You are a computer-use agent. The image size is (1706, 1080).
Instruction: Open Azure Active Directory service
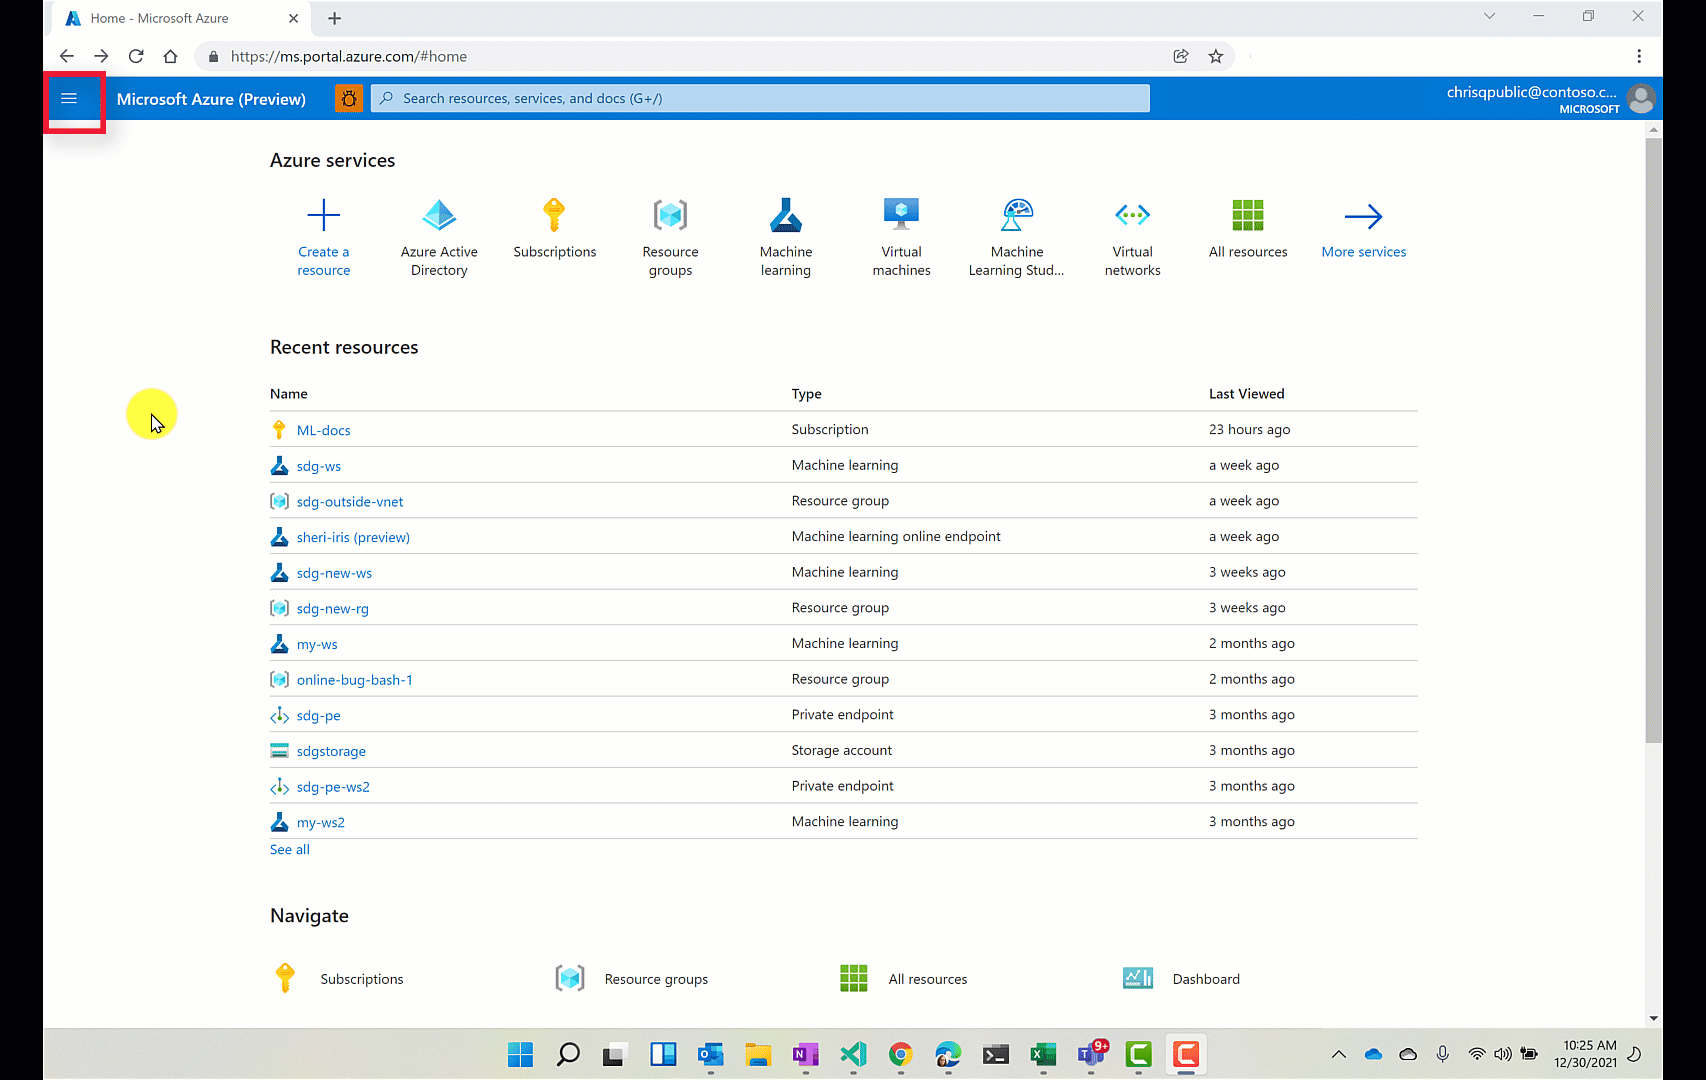point(439,215)
